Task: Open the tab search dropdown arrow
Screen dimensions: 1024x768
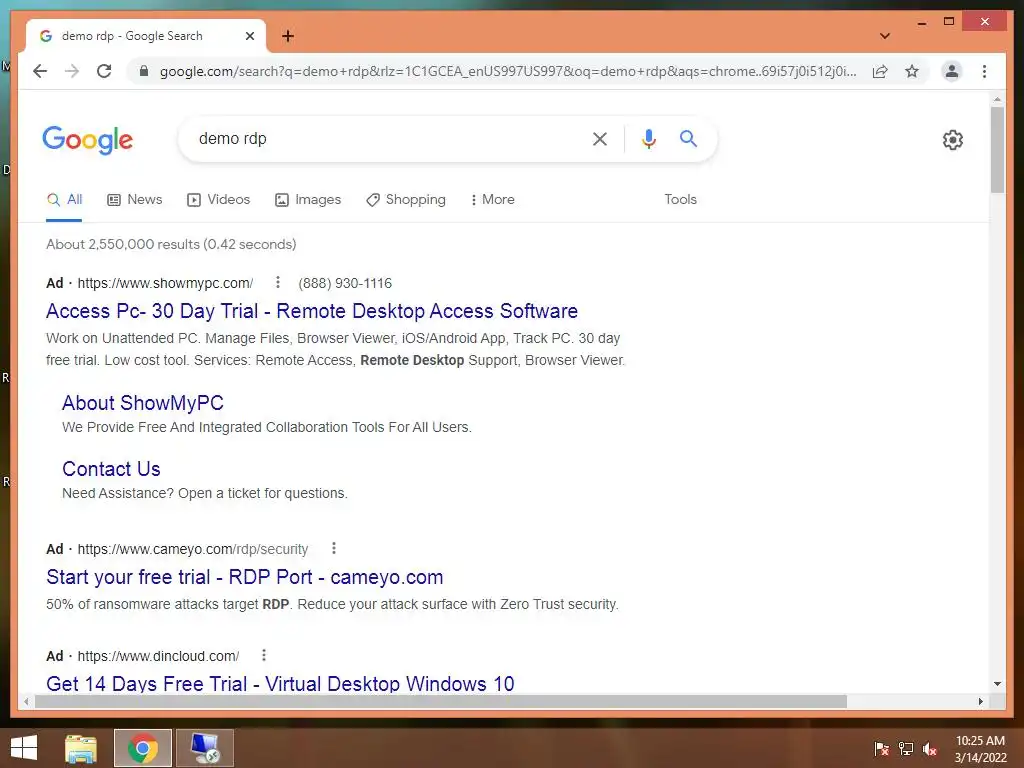Action: pyautogui.click(x=885, y=36)
